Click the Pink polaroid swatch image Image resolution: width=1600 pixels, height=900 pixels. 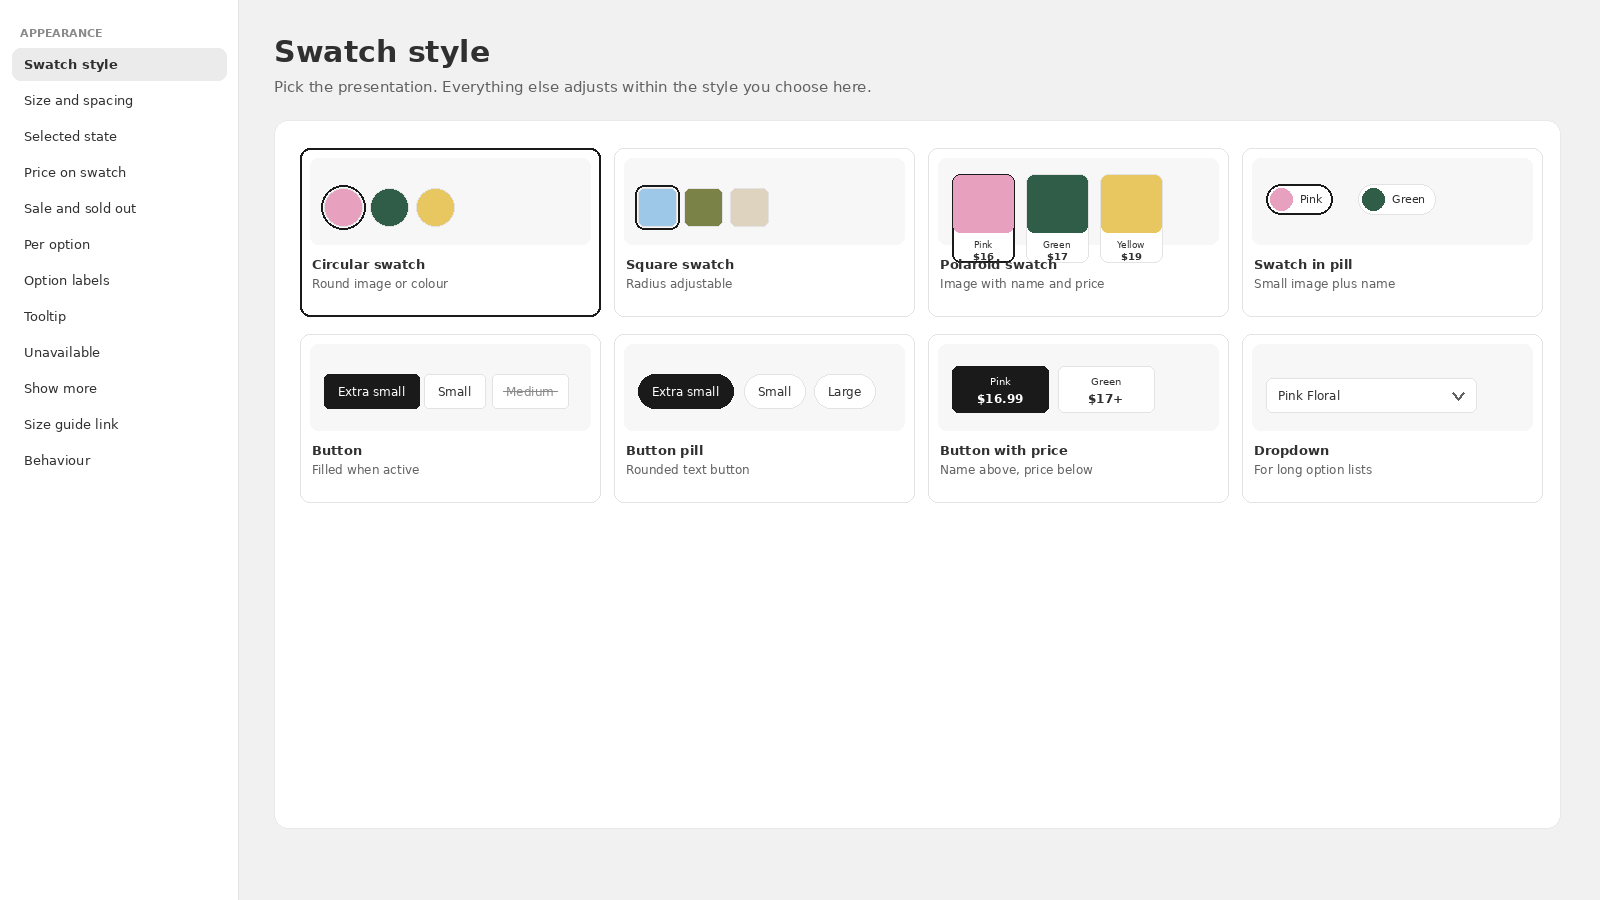tap(983, 204)
